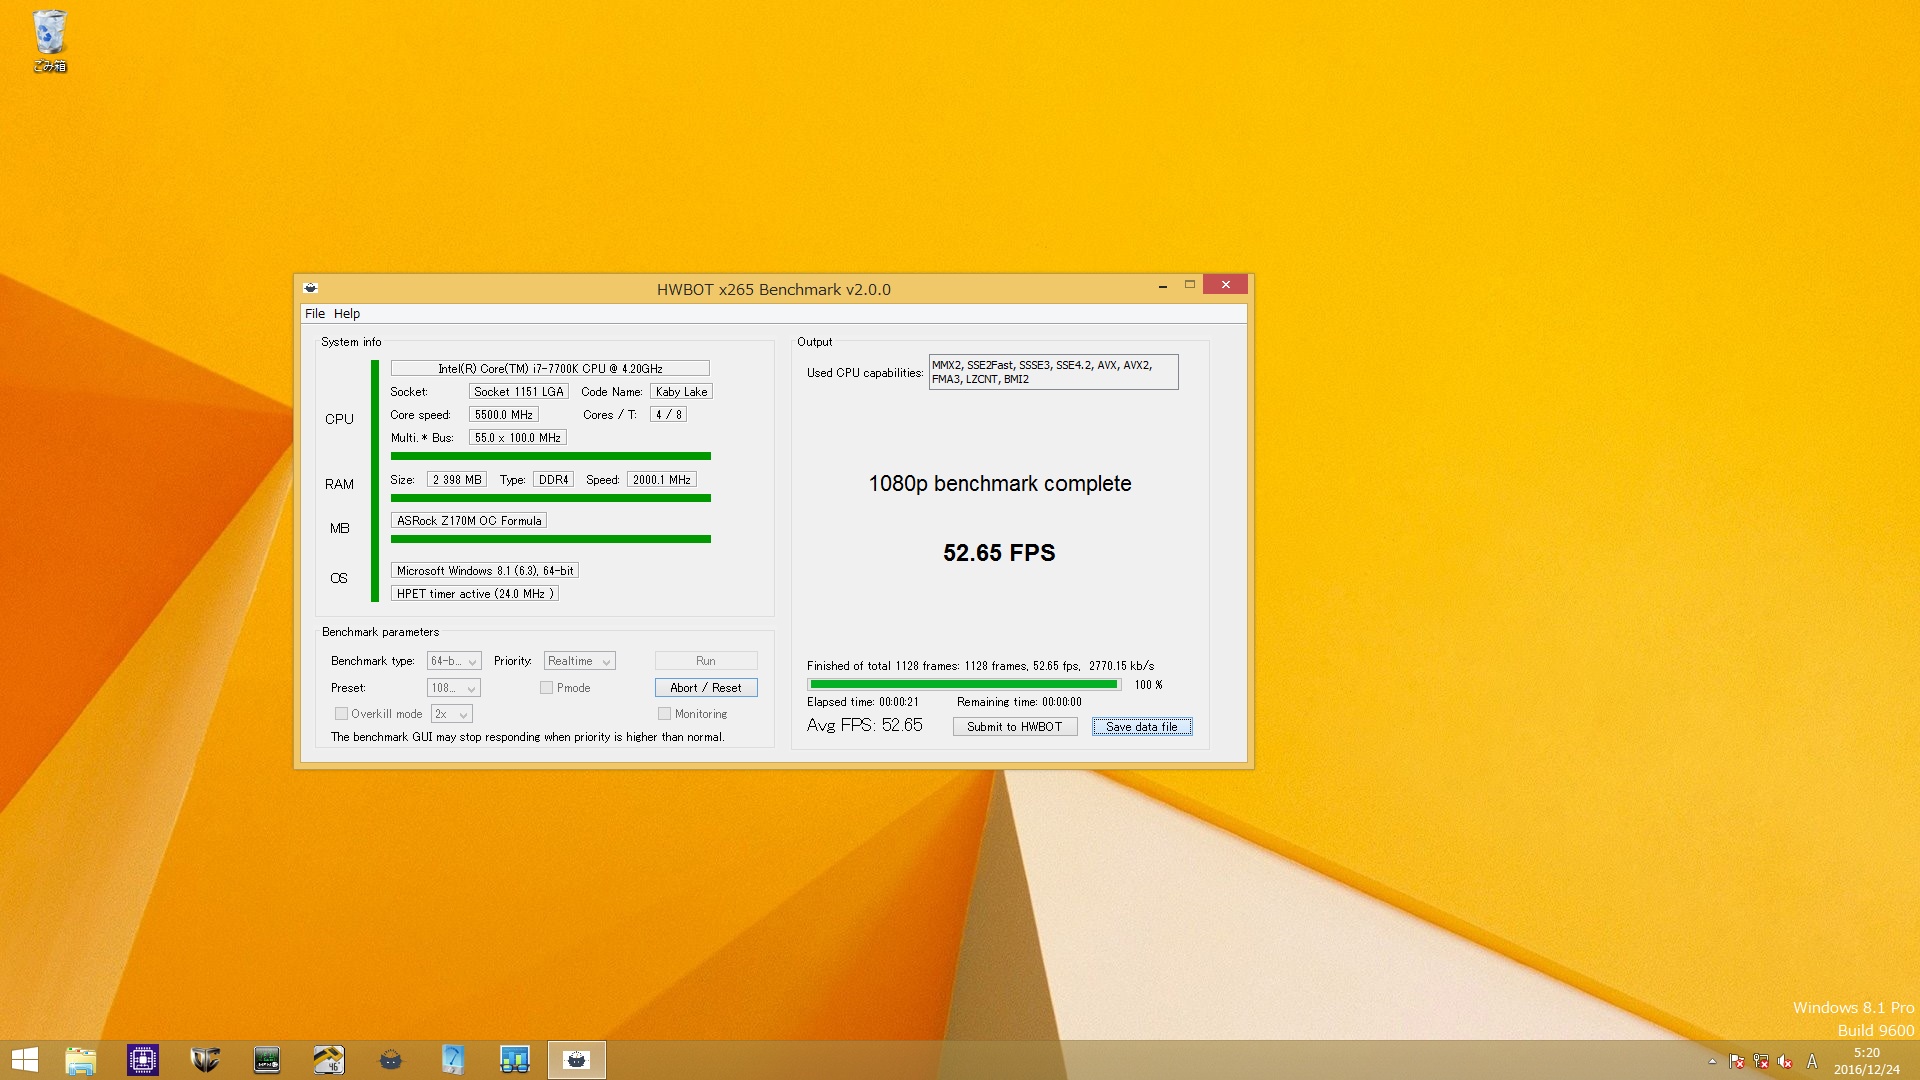Screen dimensions: 1920x1080
Task: Enable the Overkill mode checkbox
Action: point(341,714)
